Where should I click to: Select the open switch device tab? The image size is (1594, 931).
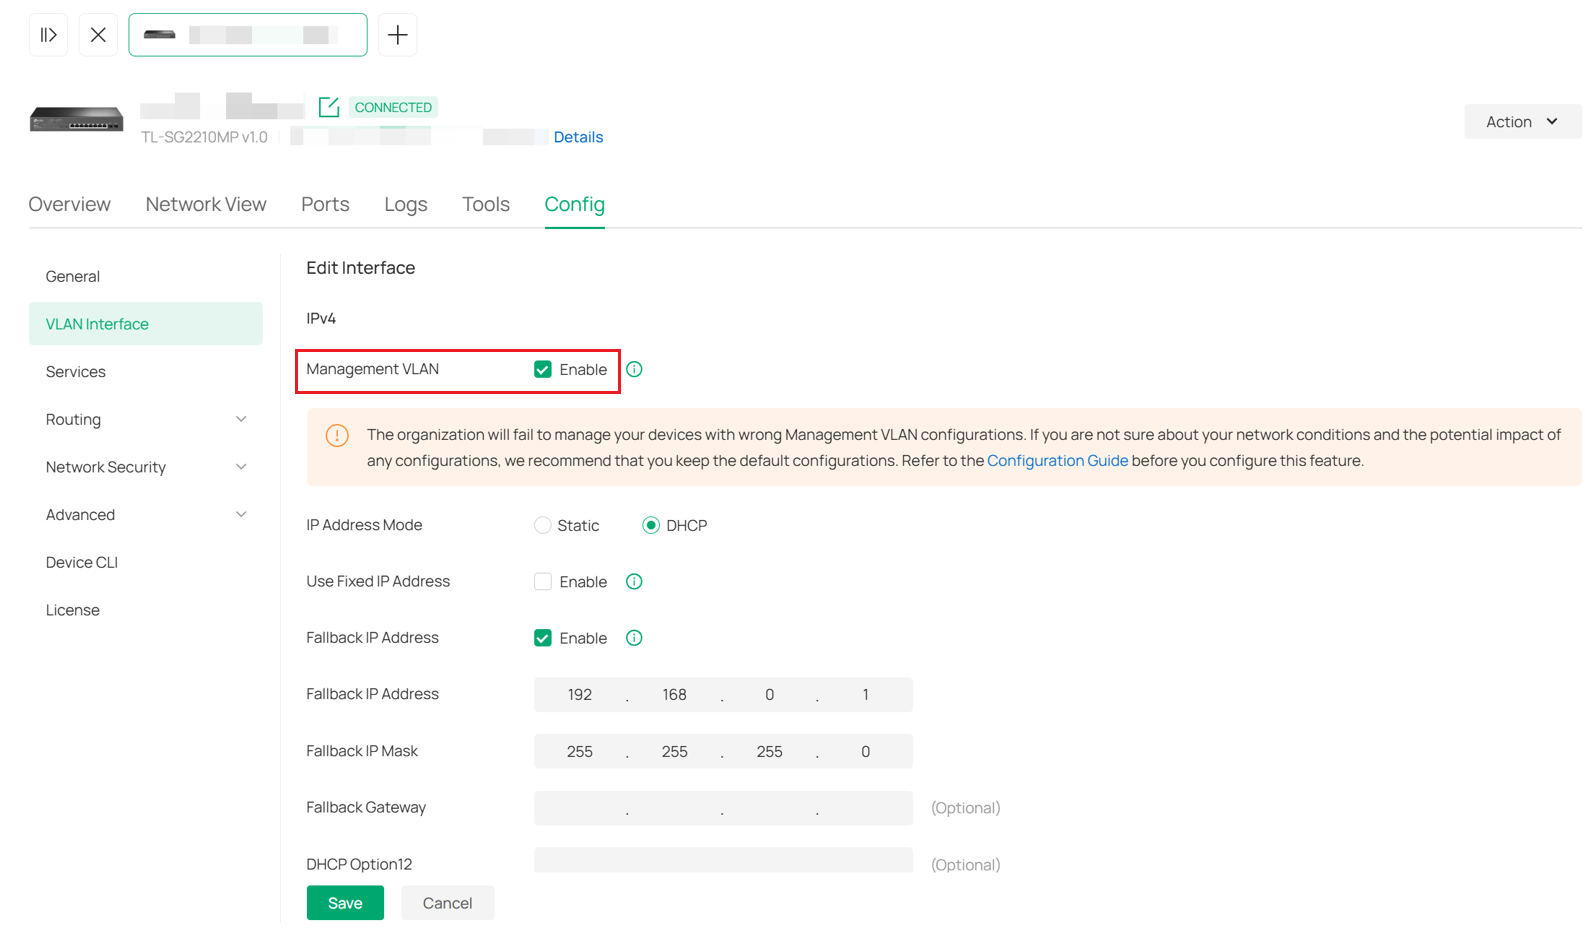pos(248,35)
